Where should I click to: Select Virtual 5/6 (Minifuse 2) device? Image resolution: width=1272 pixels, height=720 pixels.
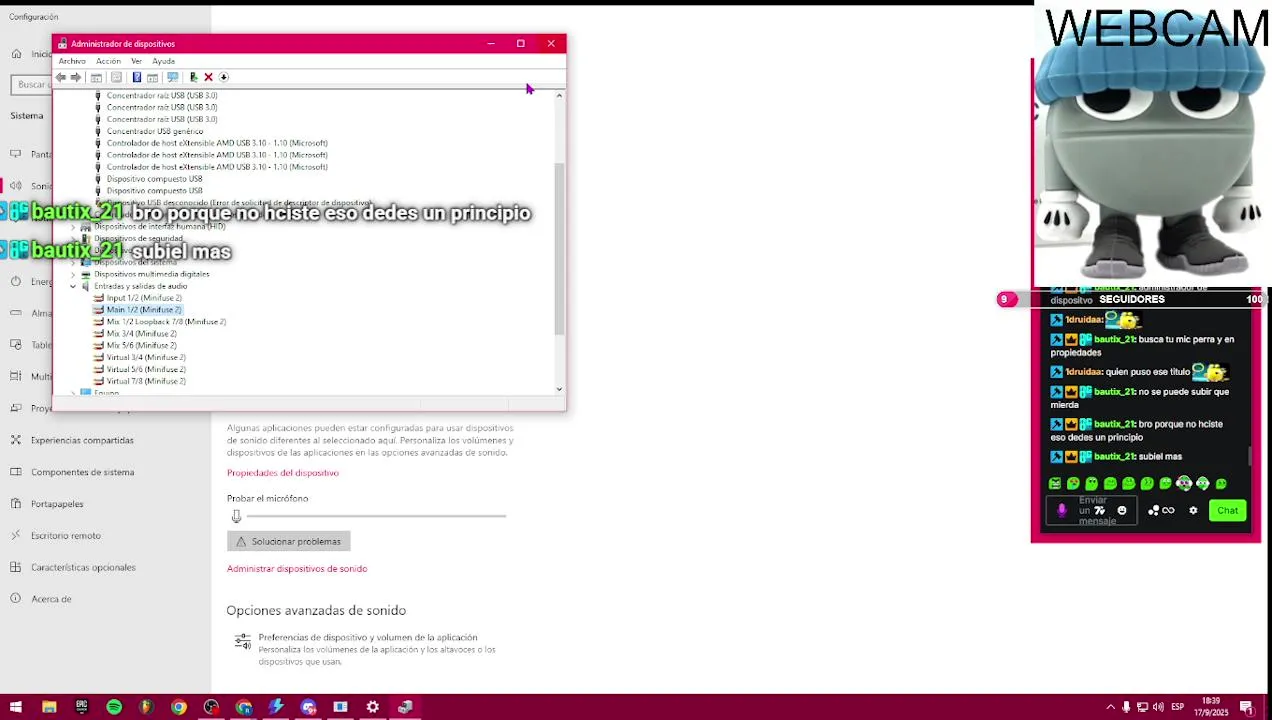click(146, 370)
